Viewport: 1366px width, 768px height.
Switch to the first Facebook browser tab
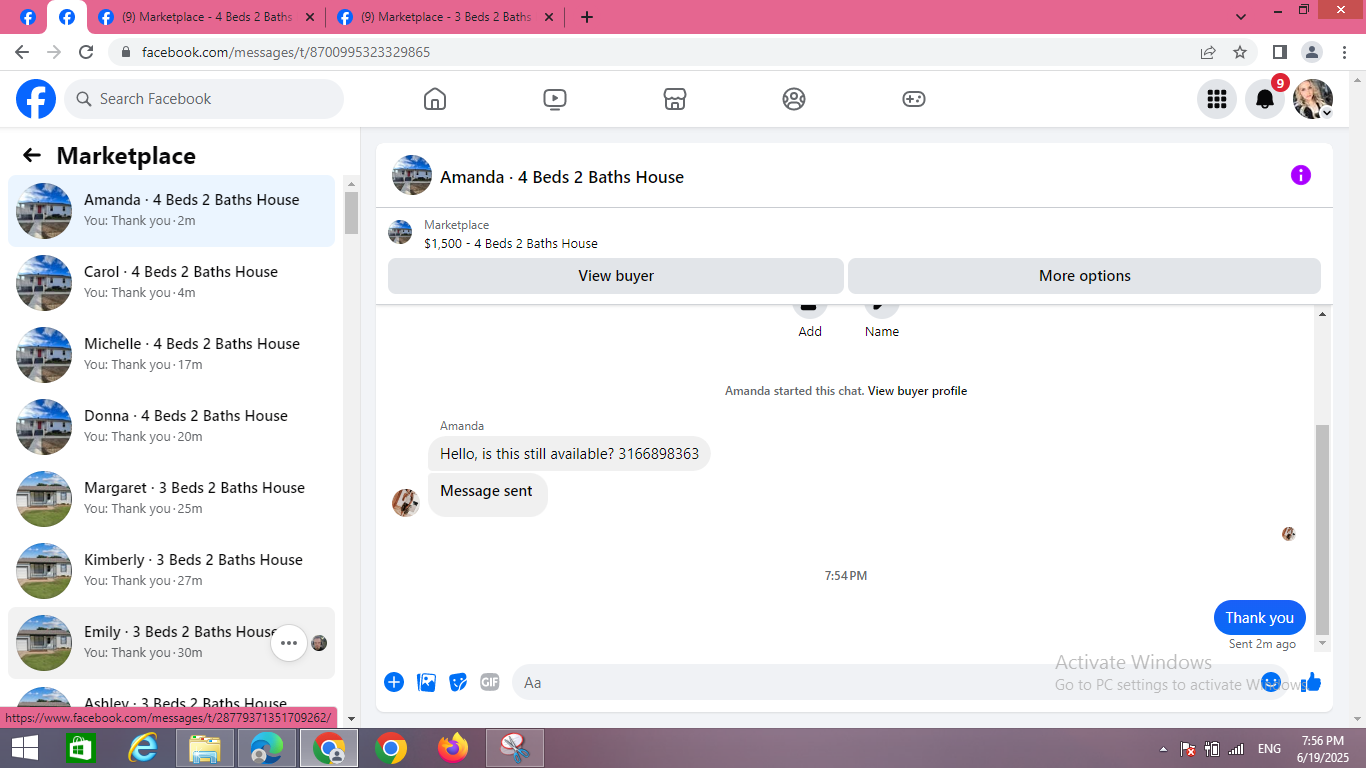[28, 17]
